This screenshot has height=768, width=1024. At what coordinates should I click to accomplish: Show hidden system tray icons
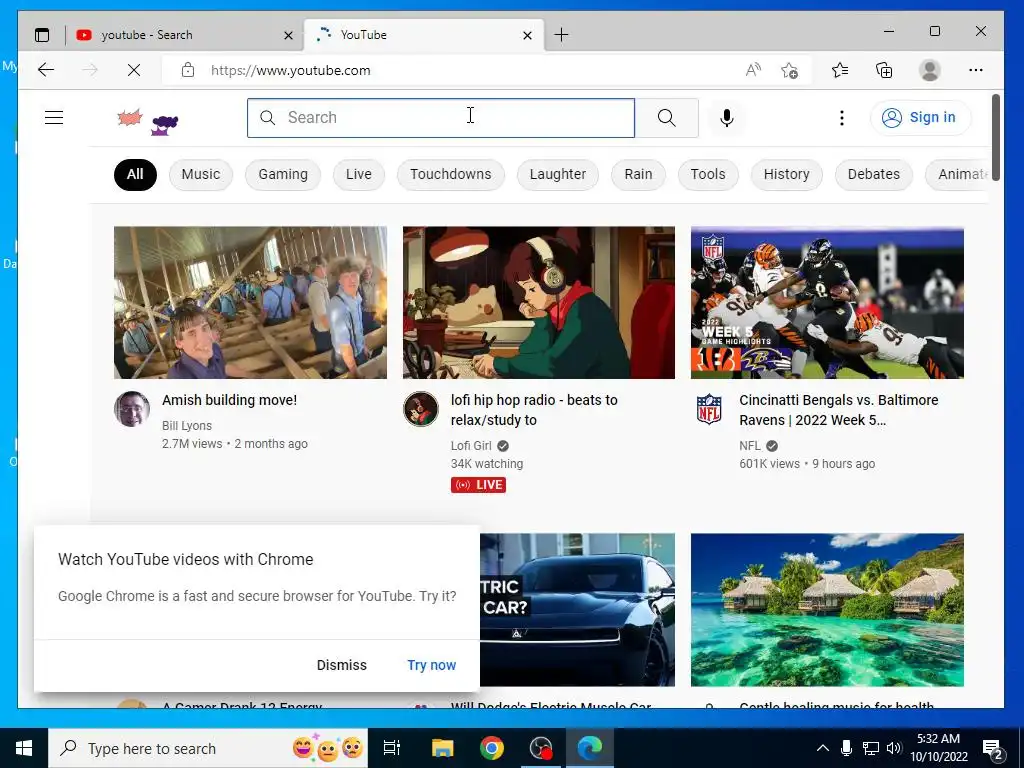[823, 748]
